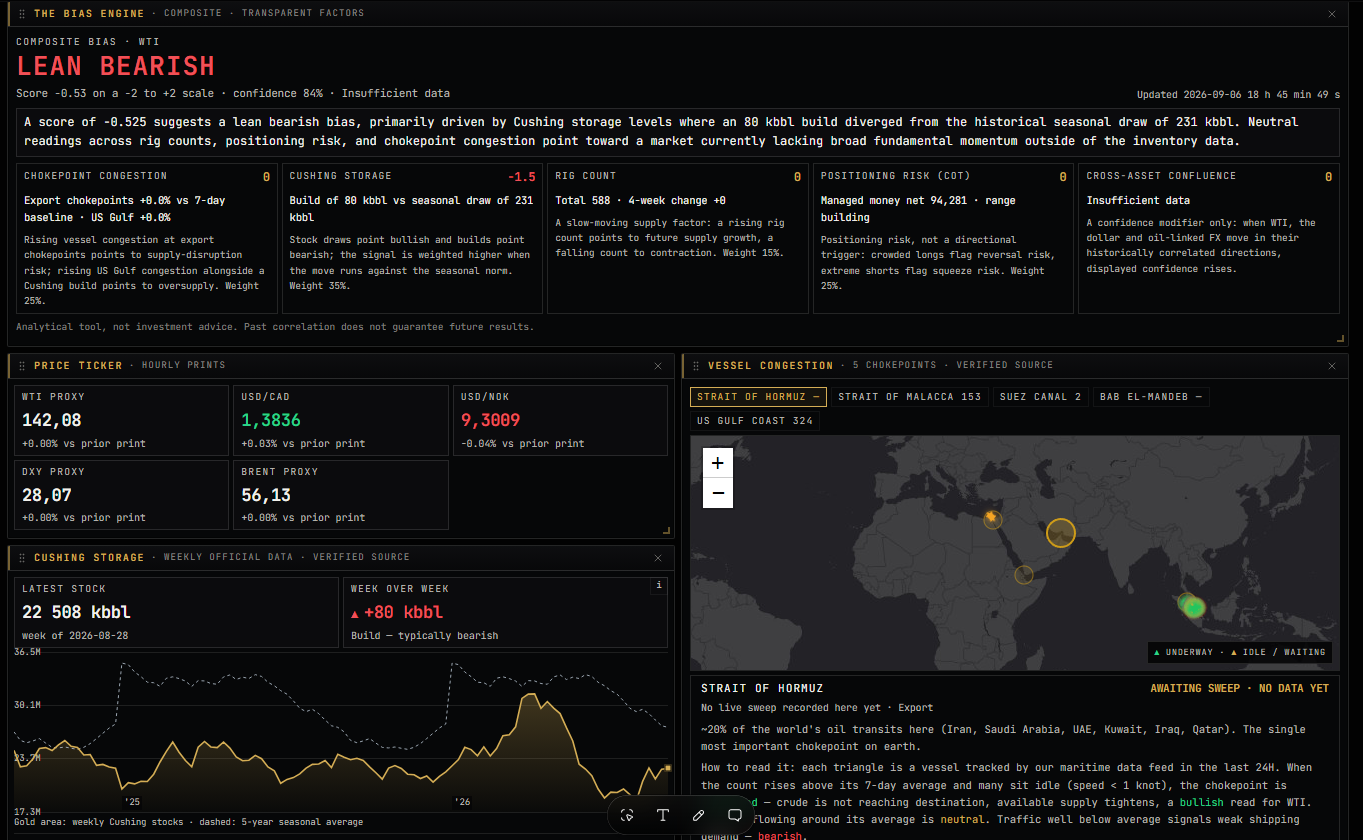Screen dimensions: 1363x840
Task: Open the Cushing Storage factor card
Action: [412, 239]
